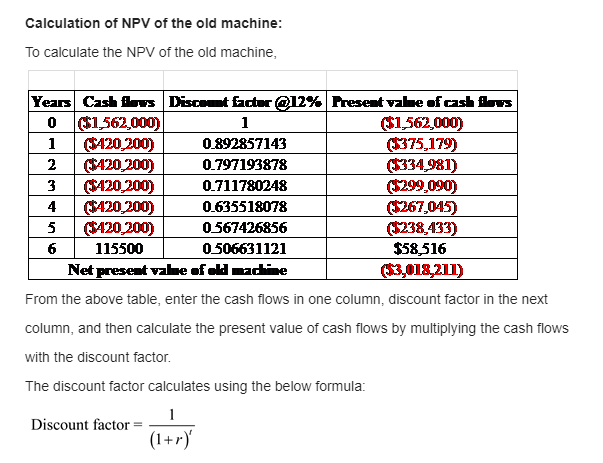603x463 pixels.
Task: Click the discount factor 0.711780248 cell
Action: [x=245, y=186]
